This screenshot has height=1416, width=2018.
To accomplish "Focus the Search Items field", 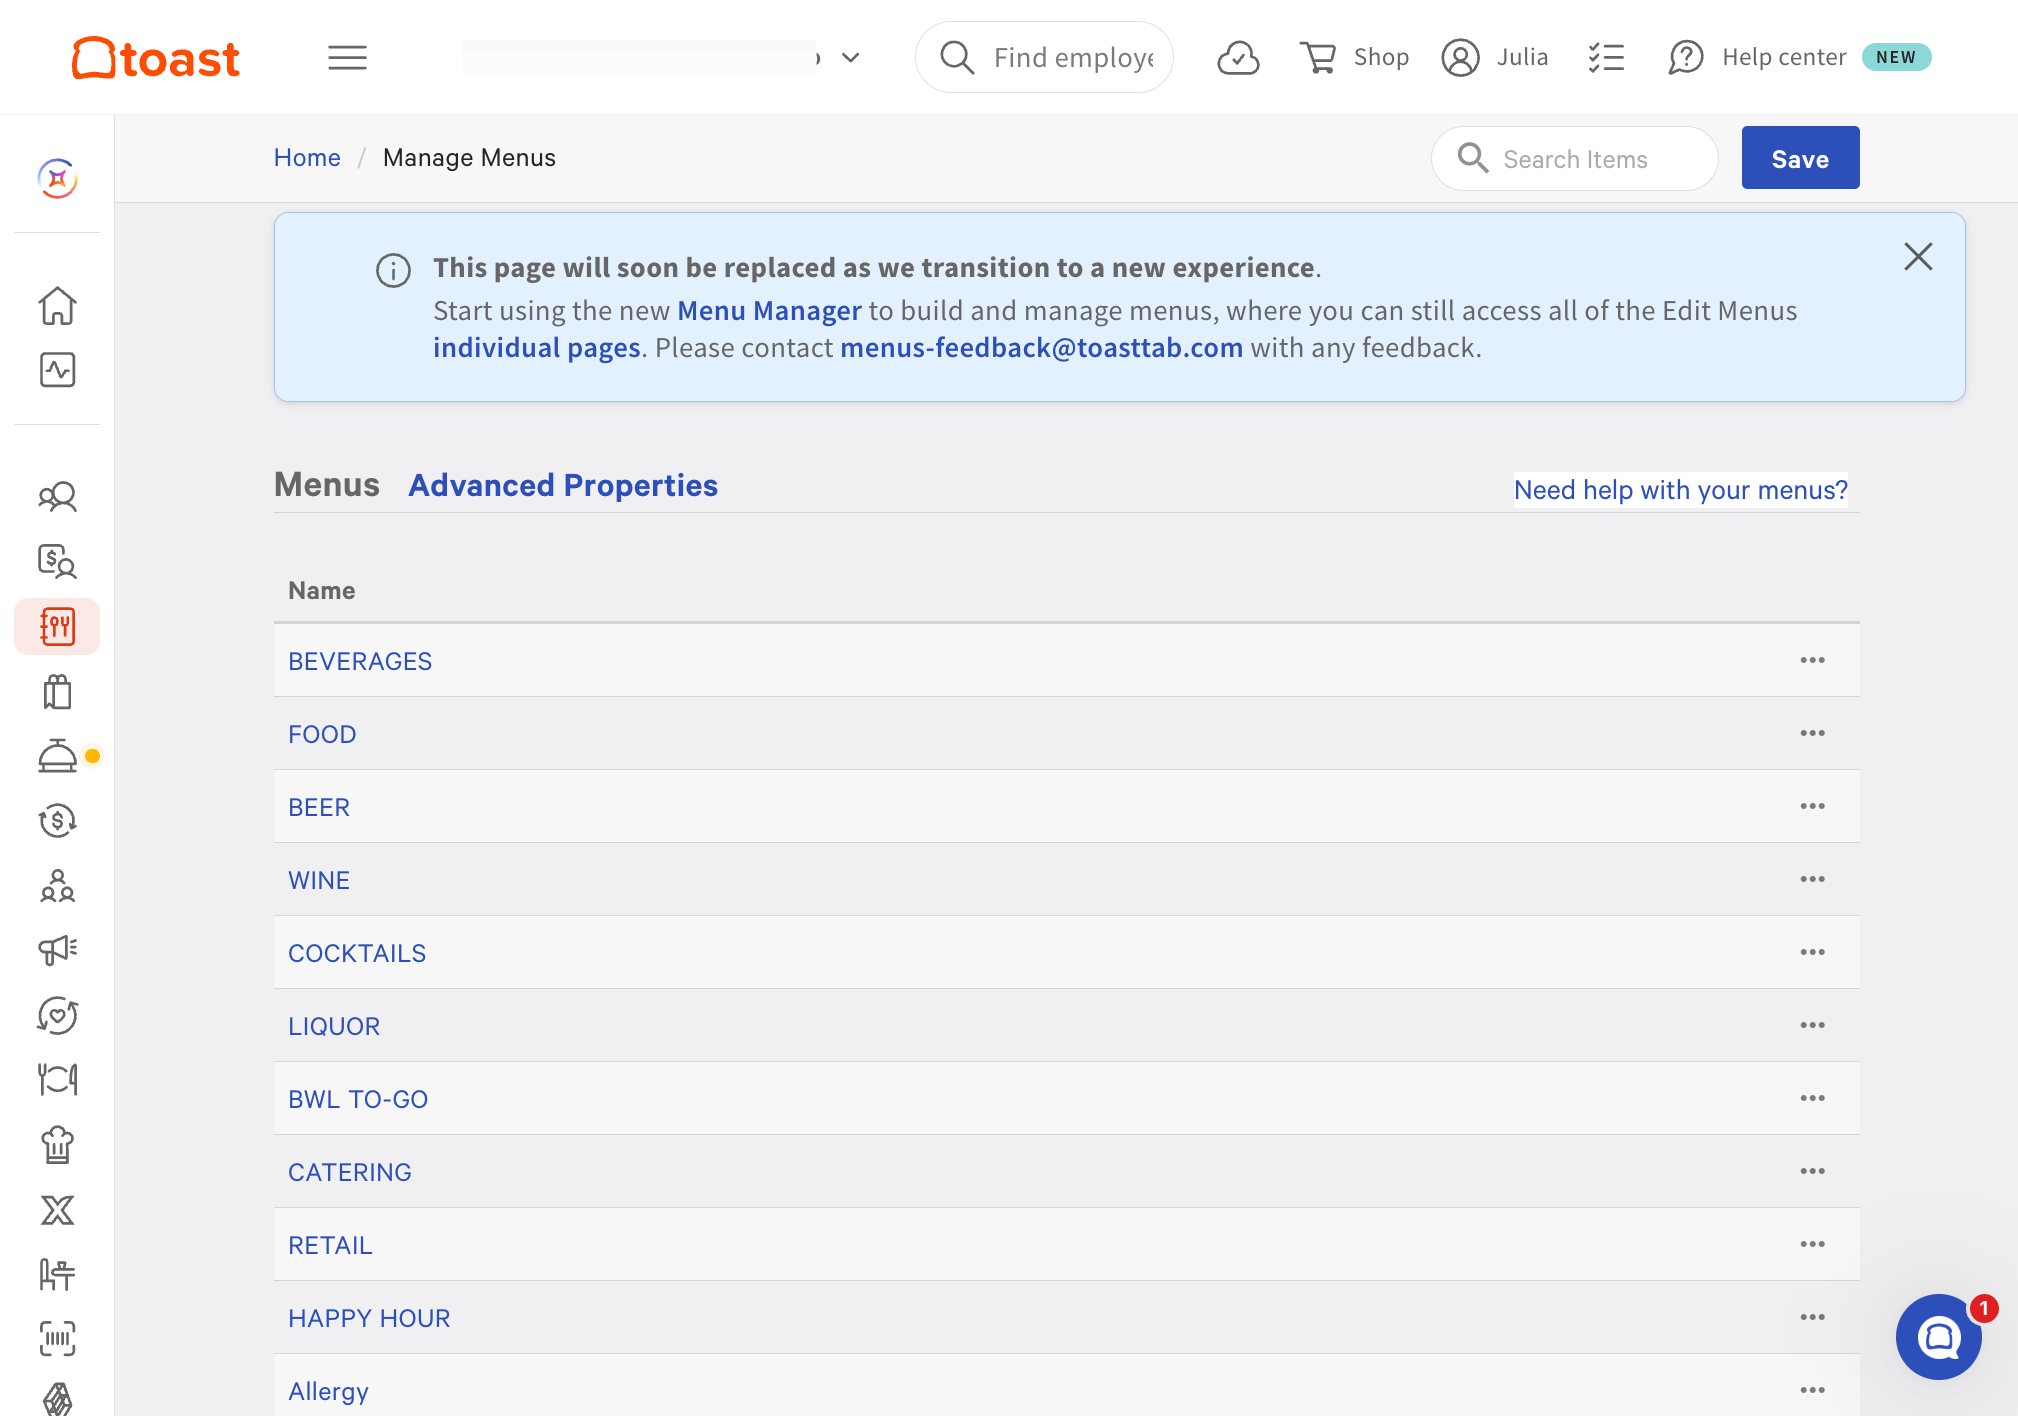I will (x=1575, y=159).
